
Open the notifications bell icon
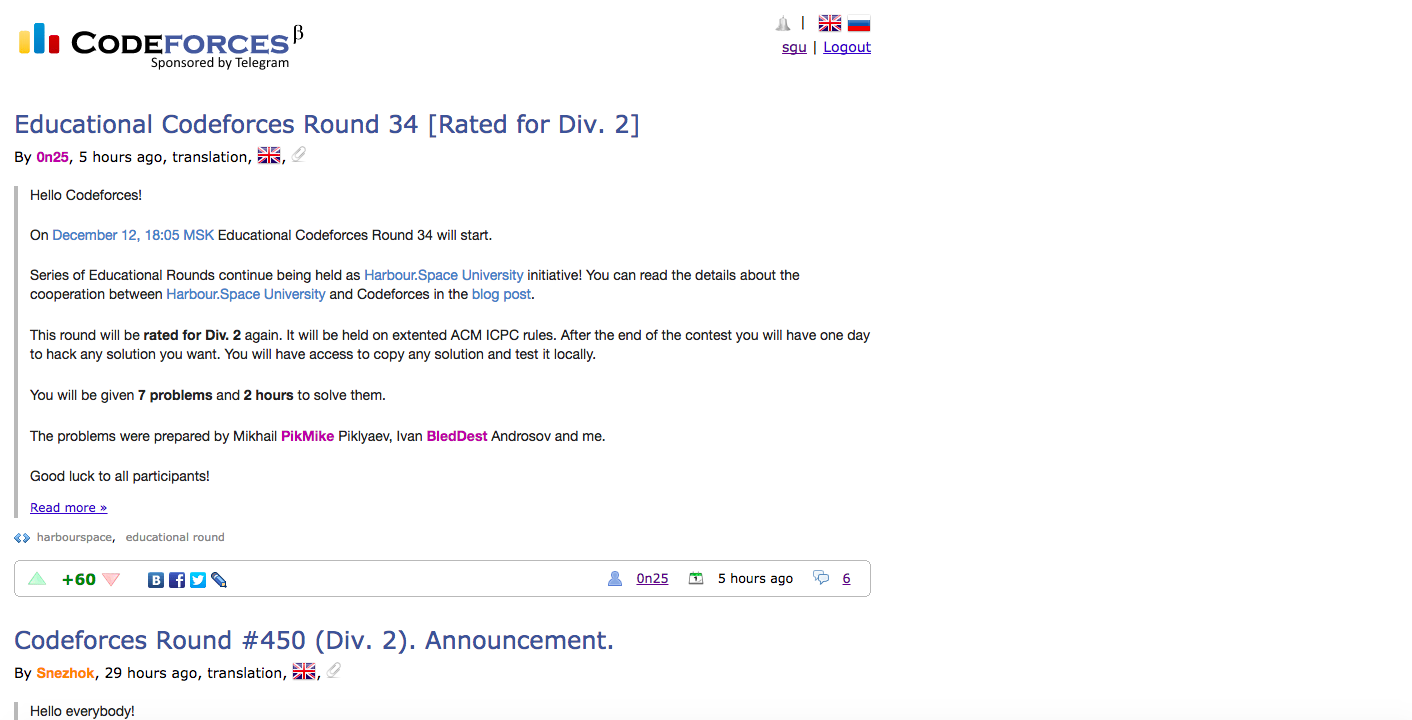coord(783,23)
